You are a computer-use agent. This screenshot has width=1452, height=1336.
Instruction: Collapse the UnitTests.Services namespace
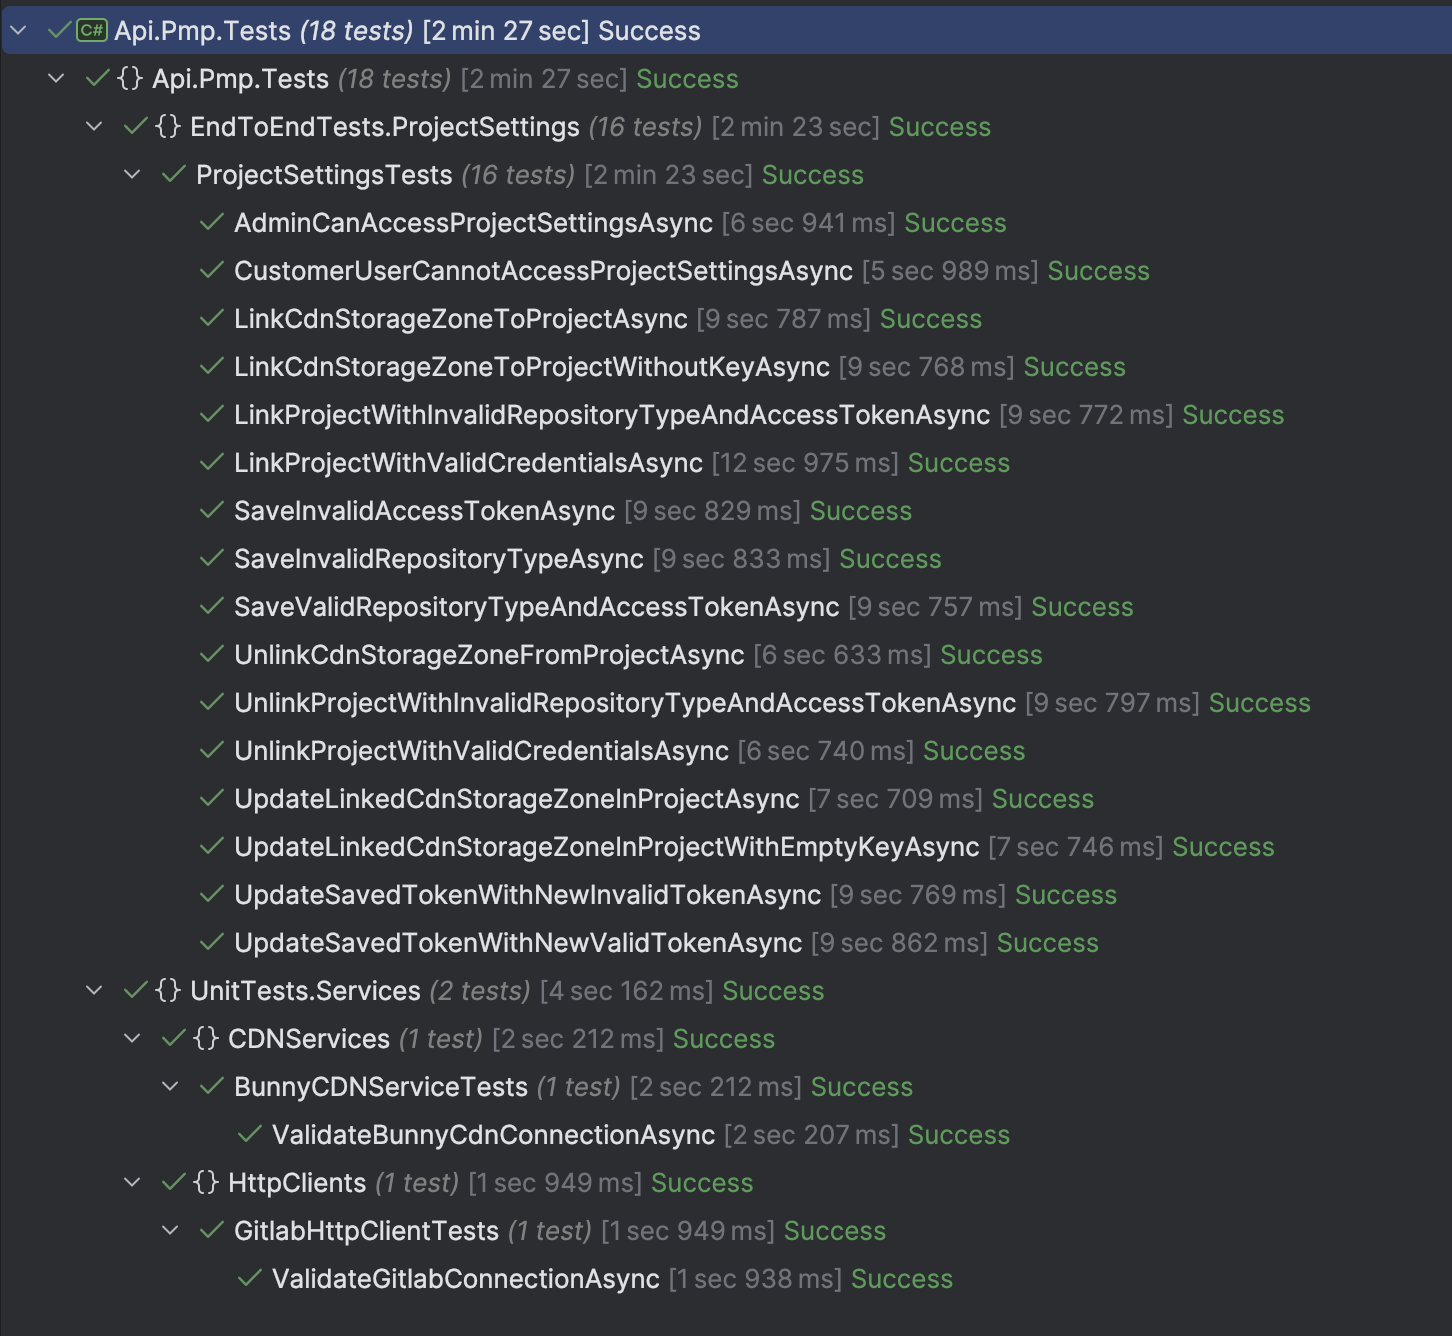pyautogui.click(x=94, y=991)
